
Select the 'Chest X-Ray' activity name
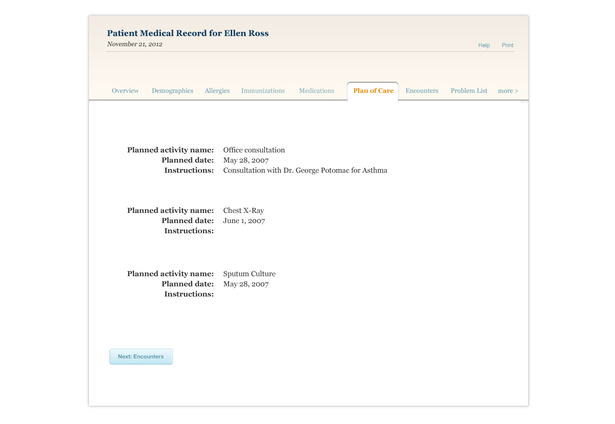(x=244, y=210)
